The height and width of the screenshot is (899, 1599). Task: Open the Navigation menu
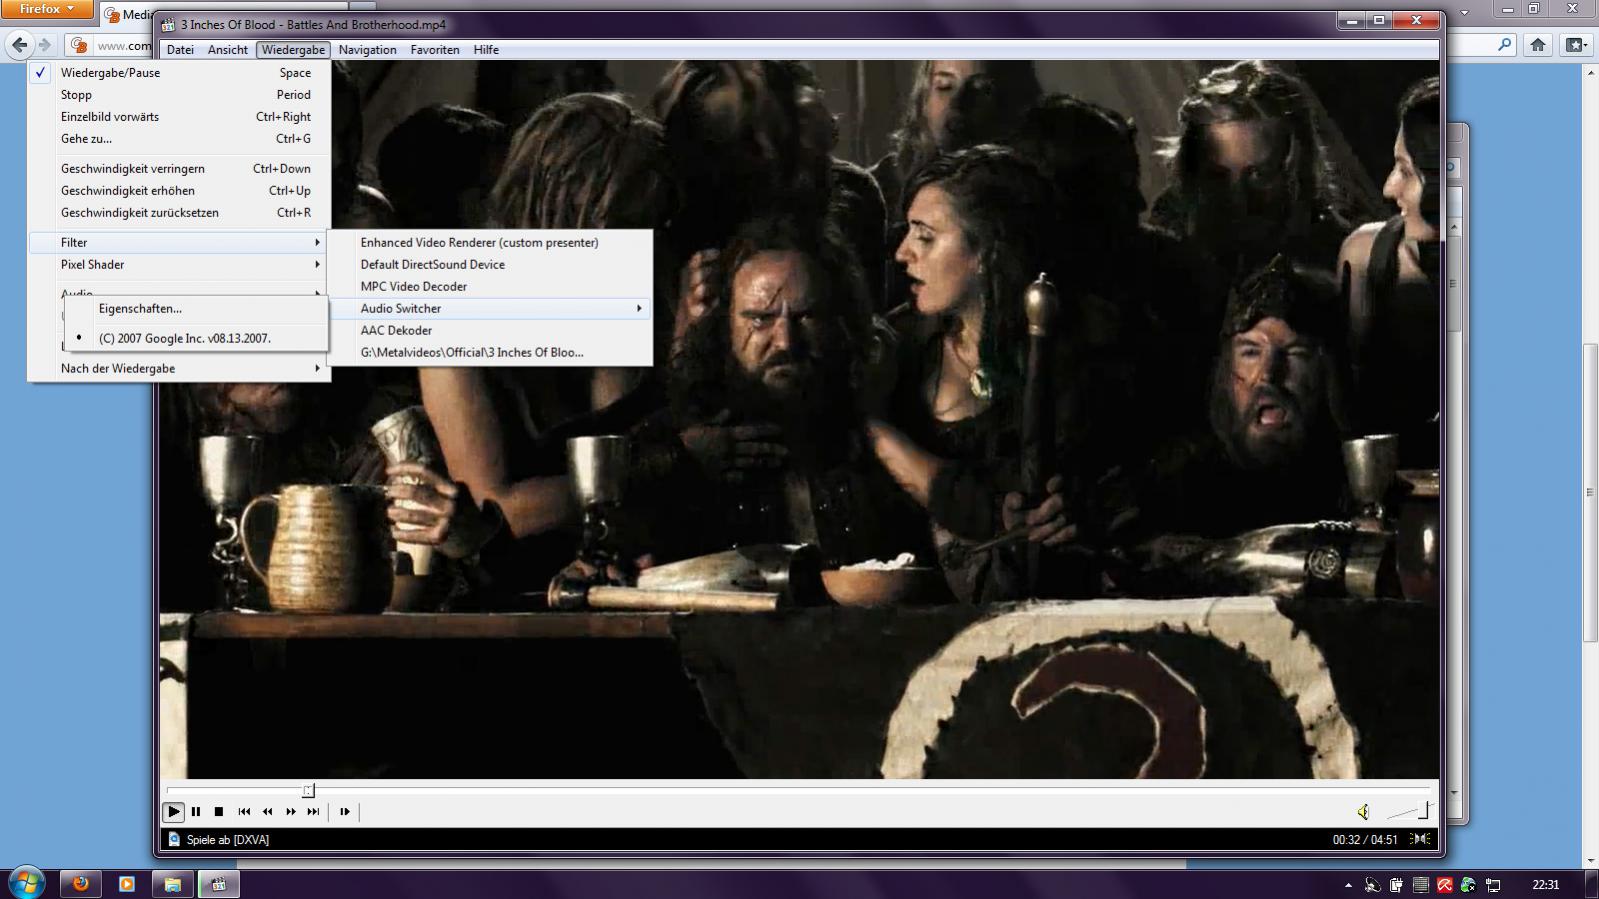[367, 50]
